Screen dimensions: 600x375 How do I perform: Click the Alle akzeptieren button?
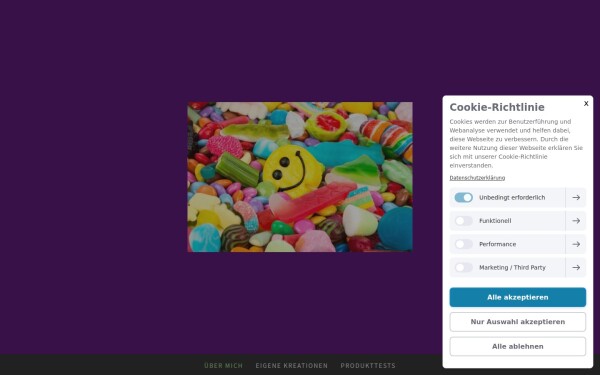tap(517, 297)
